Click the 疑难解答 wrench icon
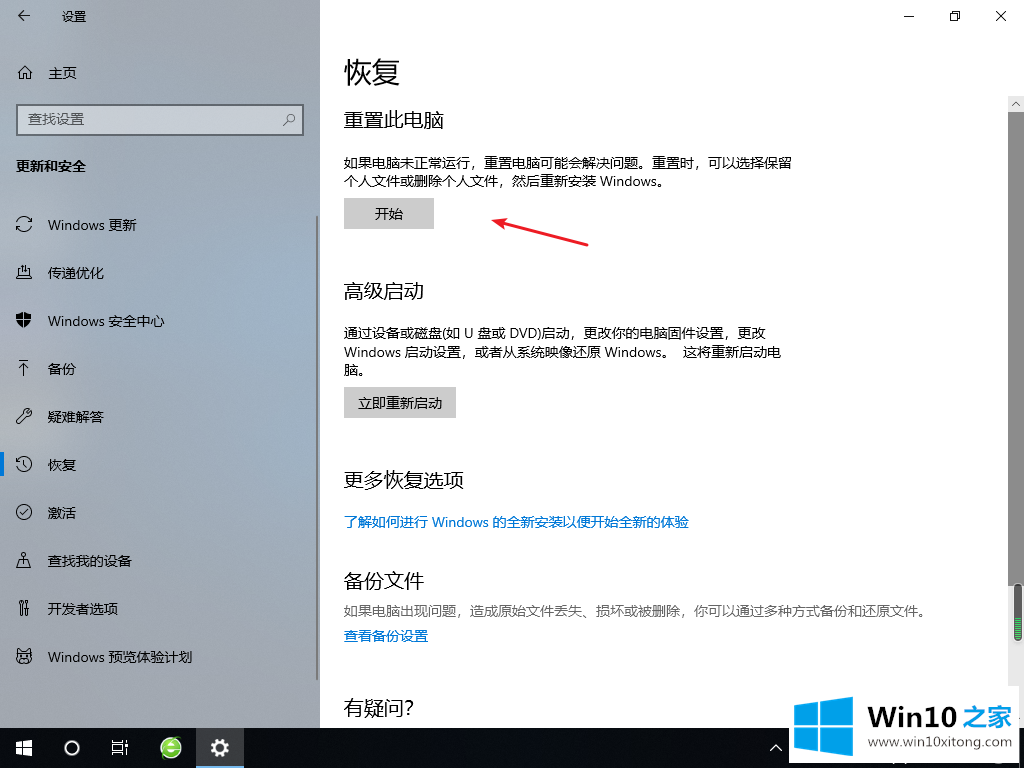The image size is (1024, 768). click(24, 417)
